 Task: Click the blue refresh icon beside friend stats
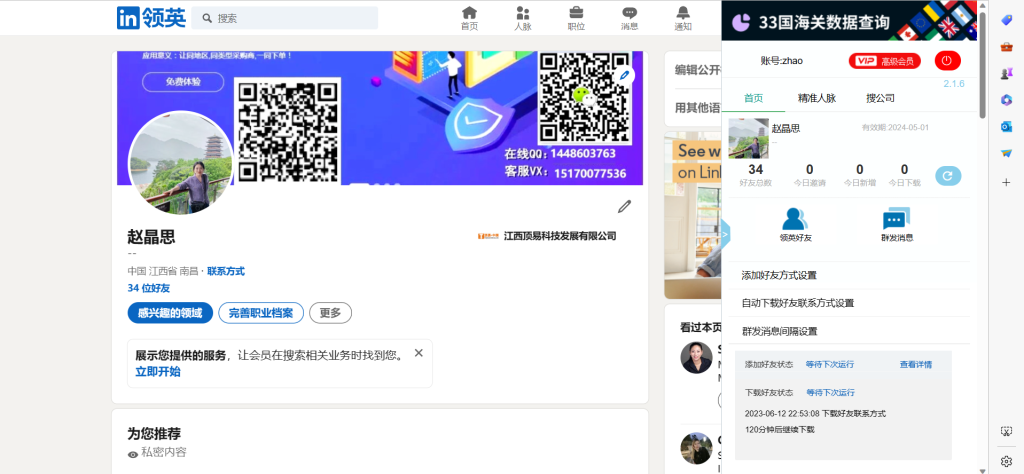point(948,176)
